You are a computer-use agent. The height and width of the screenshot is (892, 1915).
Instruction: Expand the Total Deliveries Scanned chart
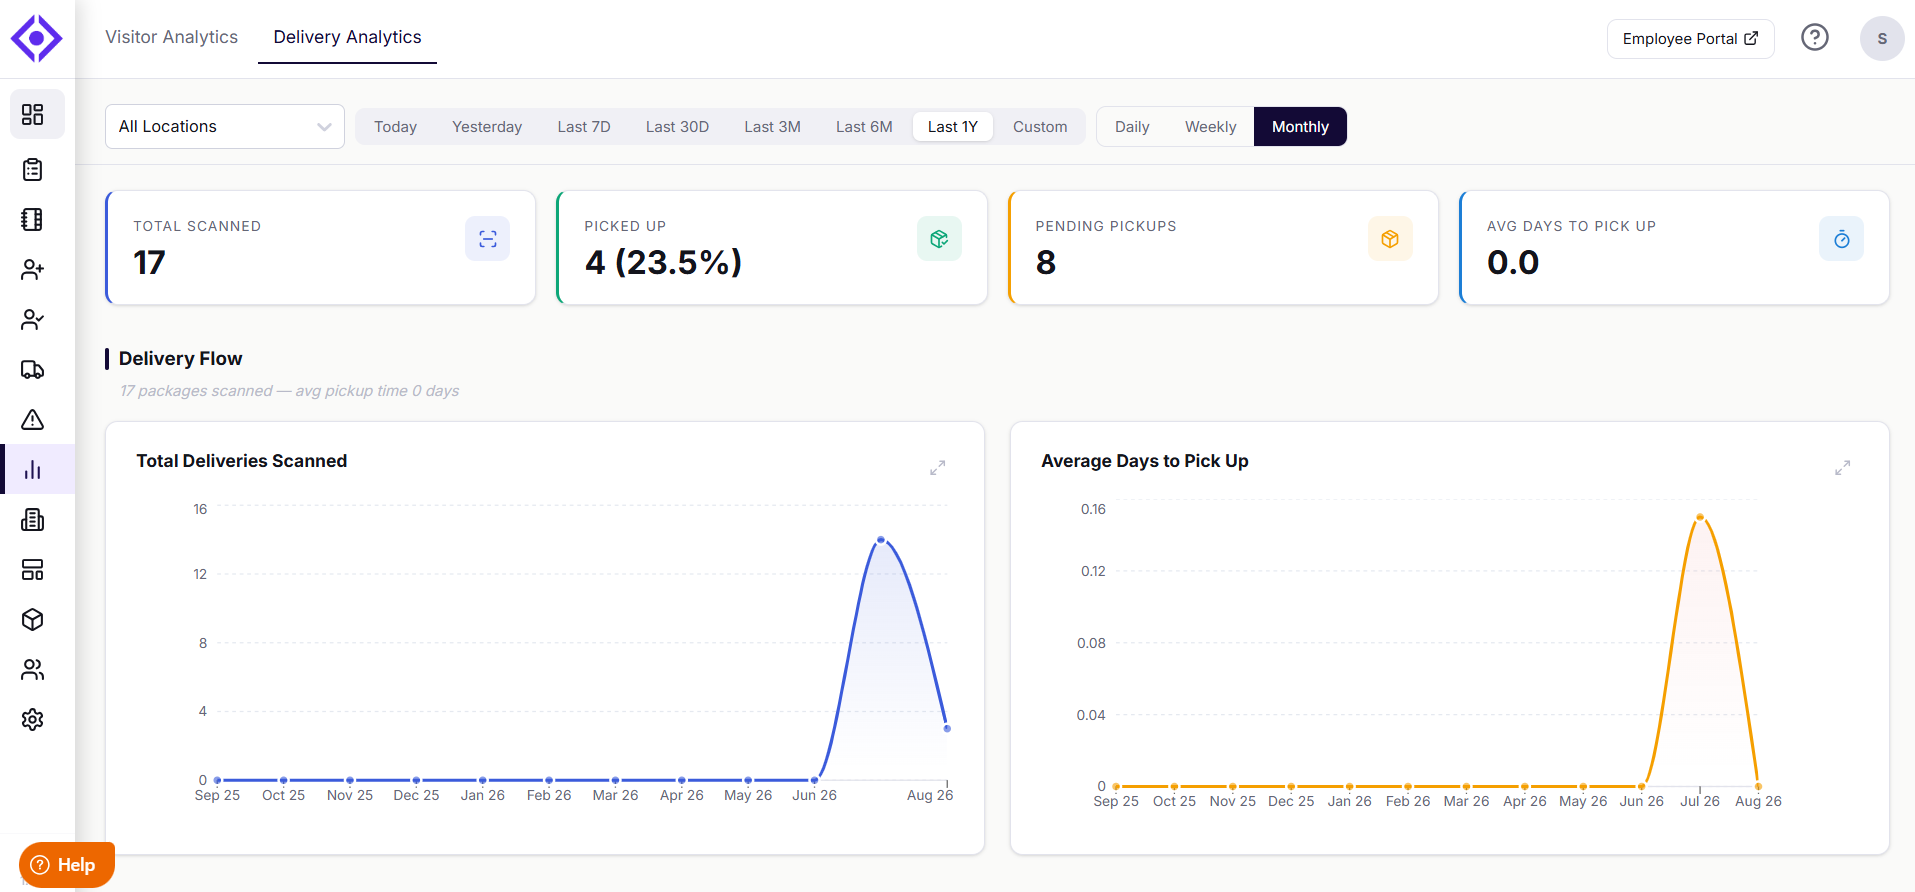pos(937,468)
